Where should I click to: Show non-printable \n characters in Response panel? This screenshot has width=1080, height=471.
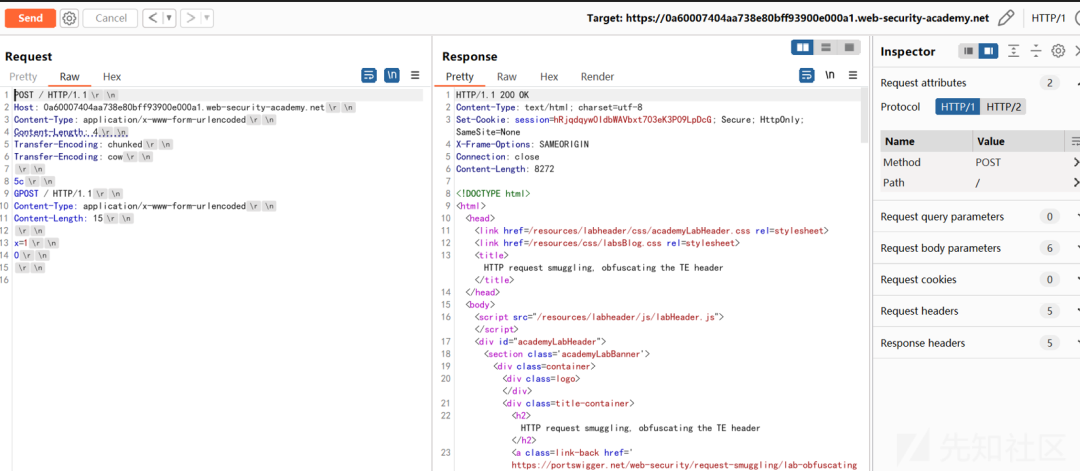point(830,76)
